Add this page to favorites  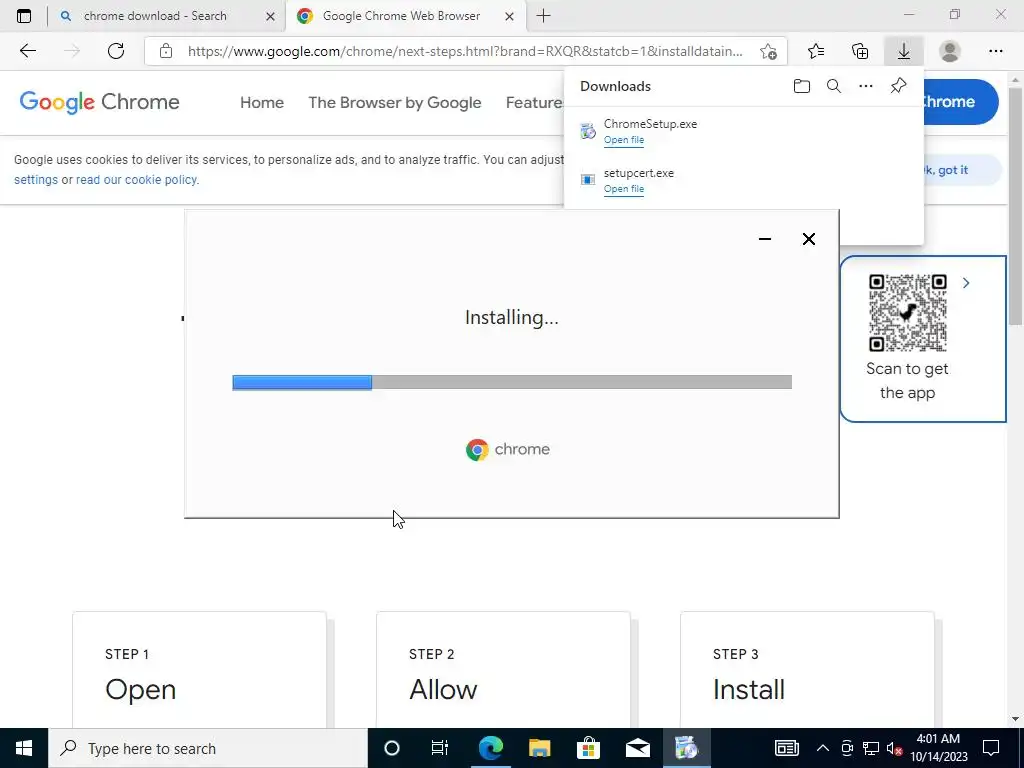(x=769, y=52)
